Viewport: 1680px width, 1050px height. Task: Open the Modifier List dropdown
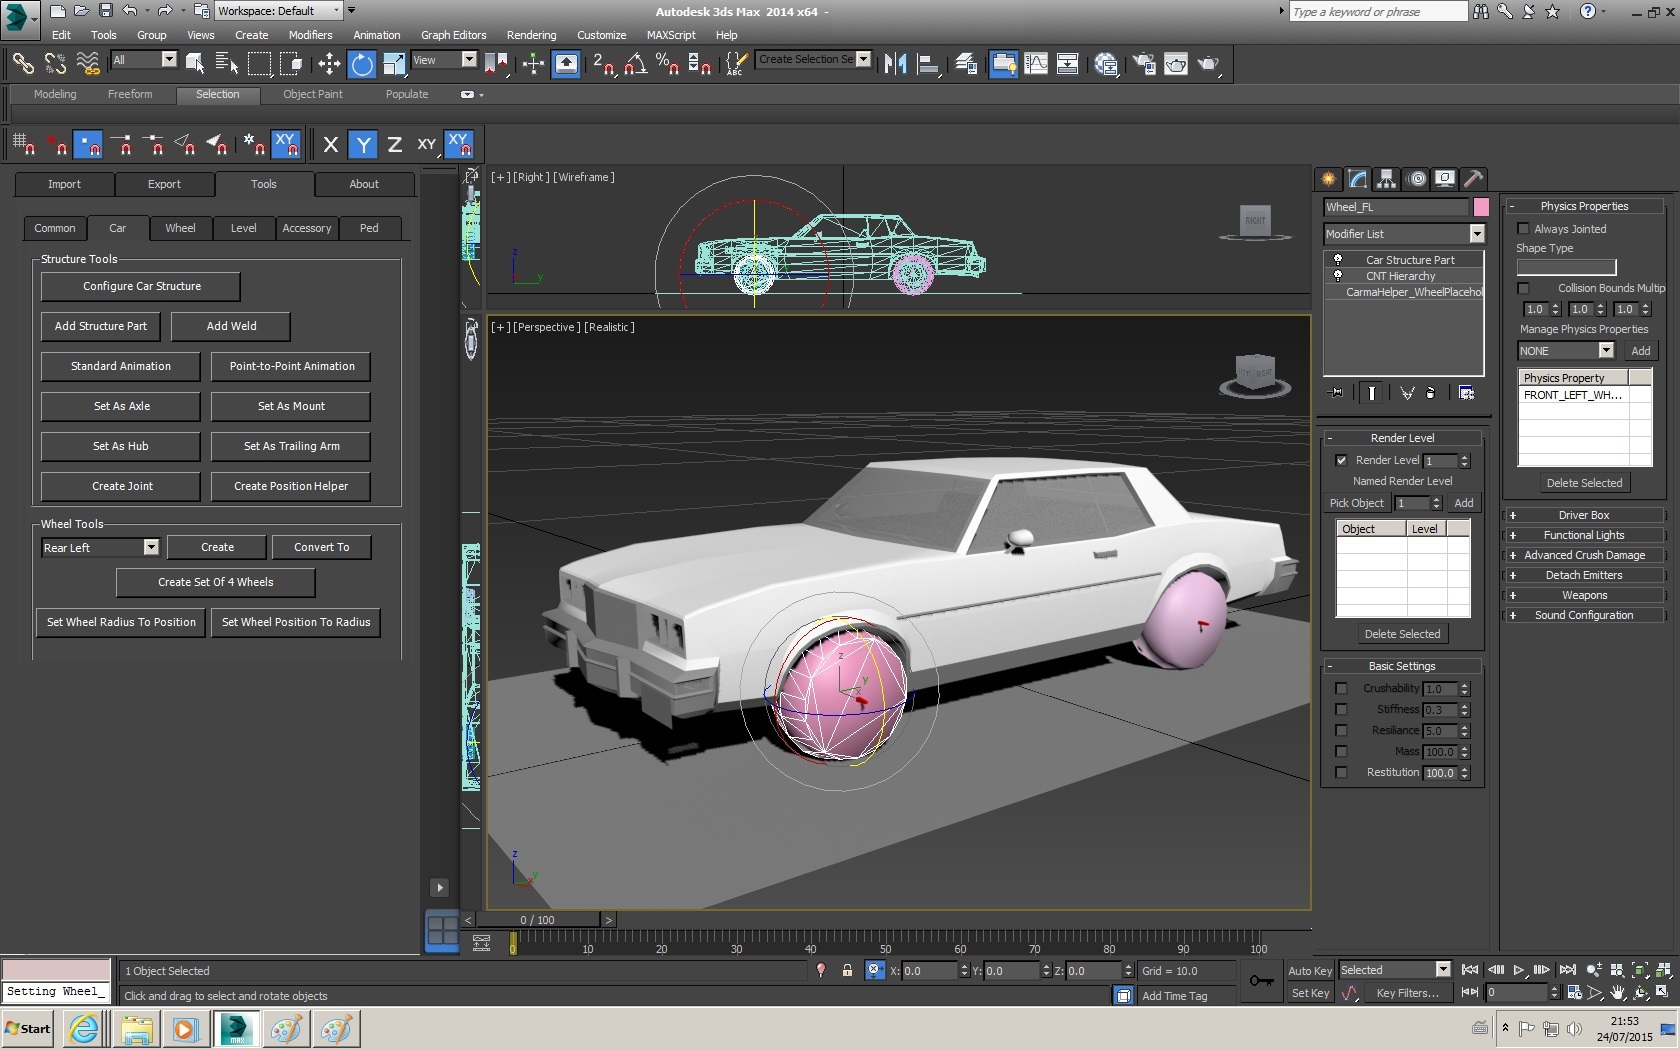pos(1476,234)
